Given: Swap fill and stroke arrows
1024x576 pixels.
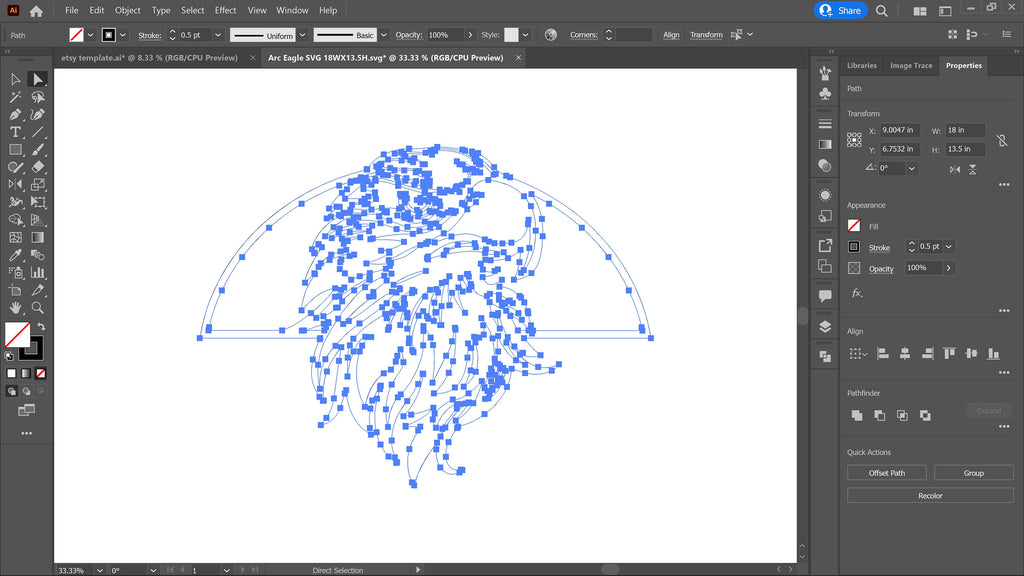Looking at the screenshot, I should [x=41, y=326].
